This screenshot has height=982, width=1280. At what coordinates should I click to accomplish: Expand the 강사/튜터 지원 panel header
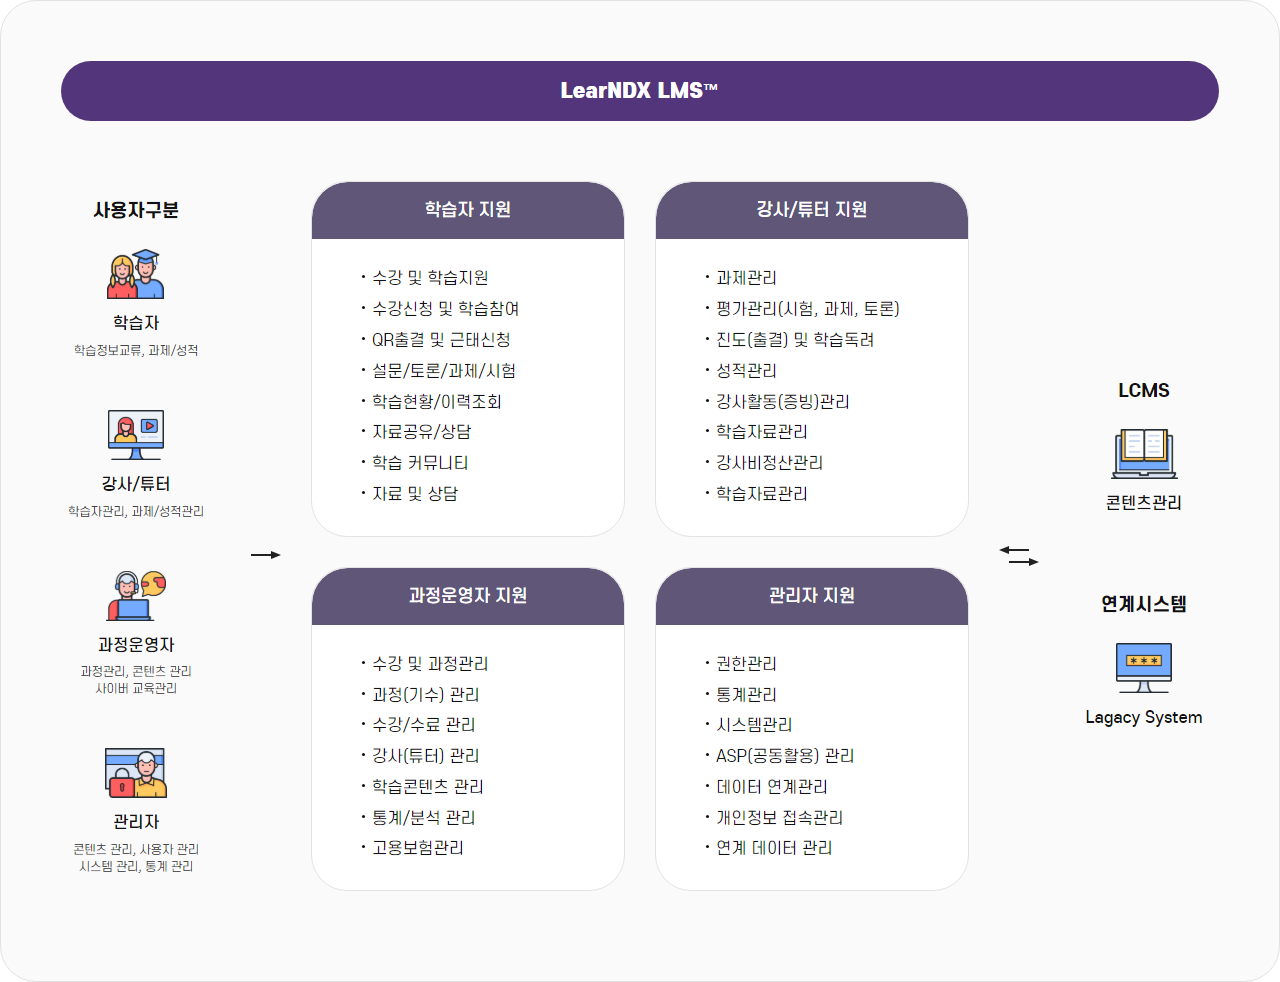point(812,211)
